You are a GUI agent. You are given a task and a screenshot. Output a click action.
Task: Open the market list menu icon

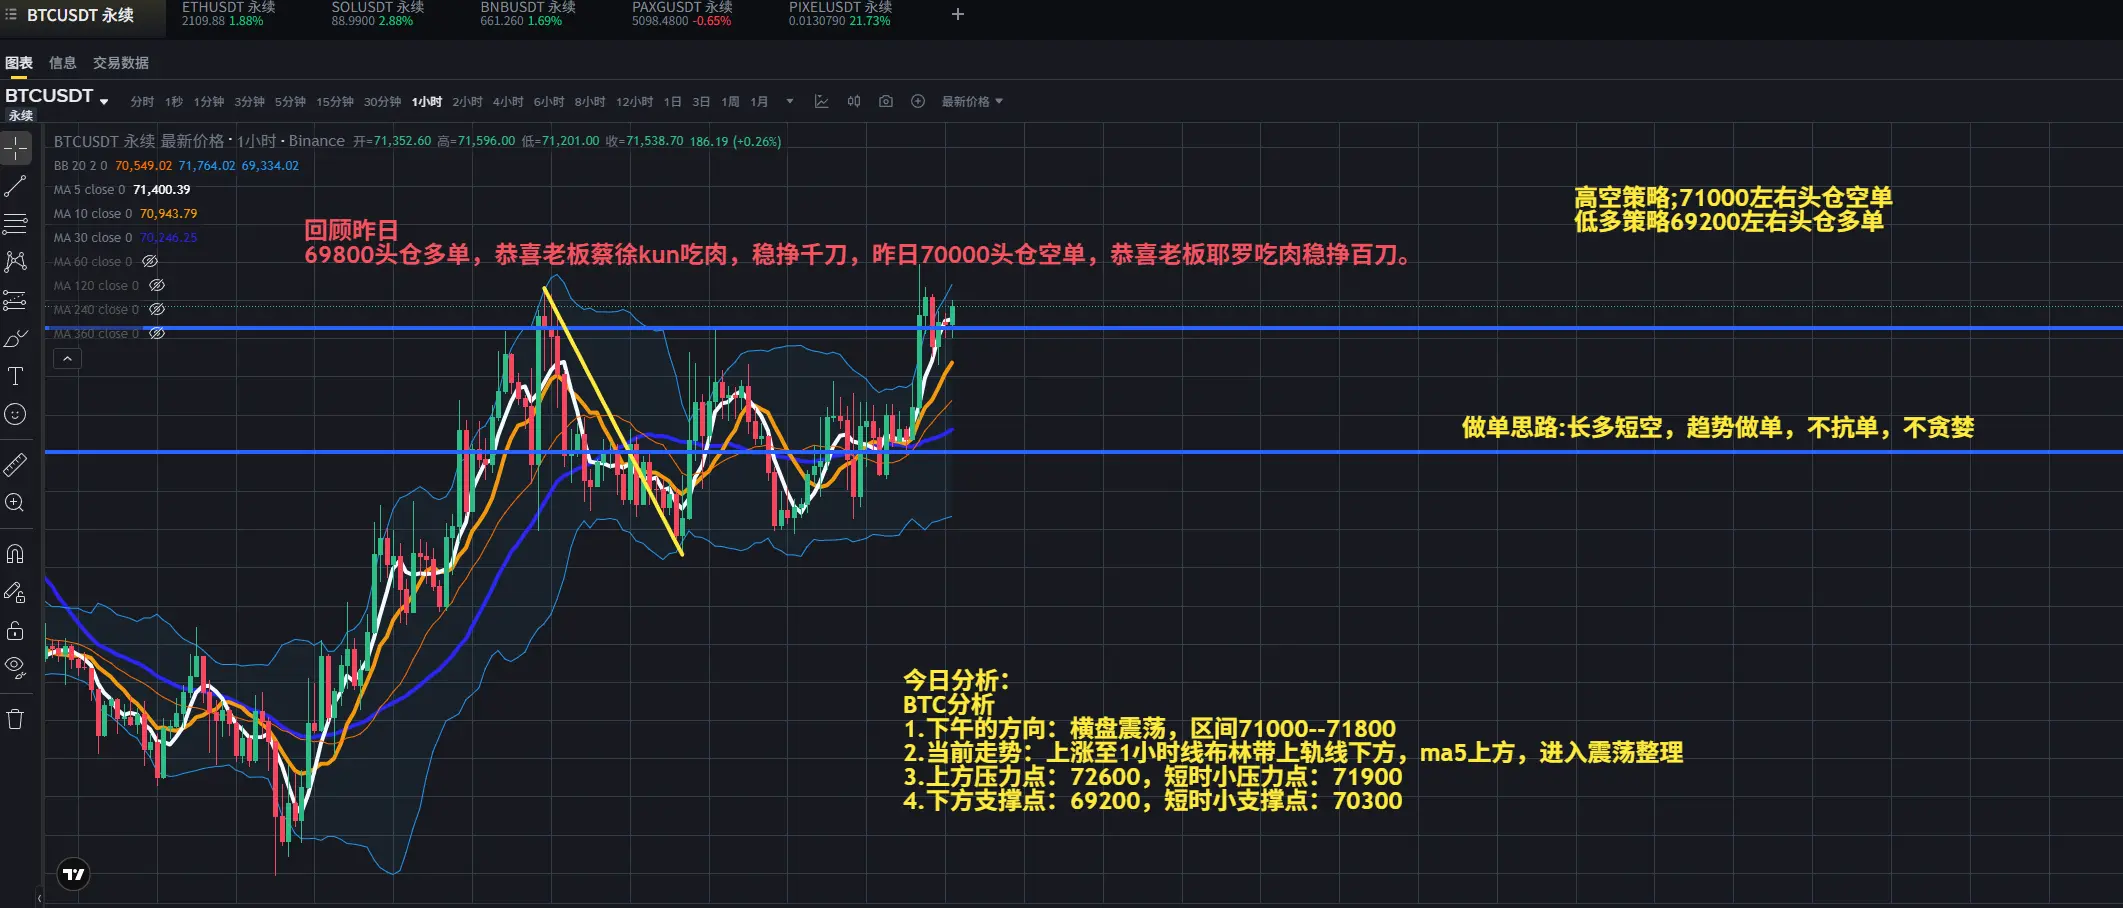click(x=11, y=15)
